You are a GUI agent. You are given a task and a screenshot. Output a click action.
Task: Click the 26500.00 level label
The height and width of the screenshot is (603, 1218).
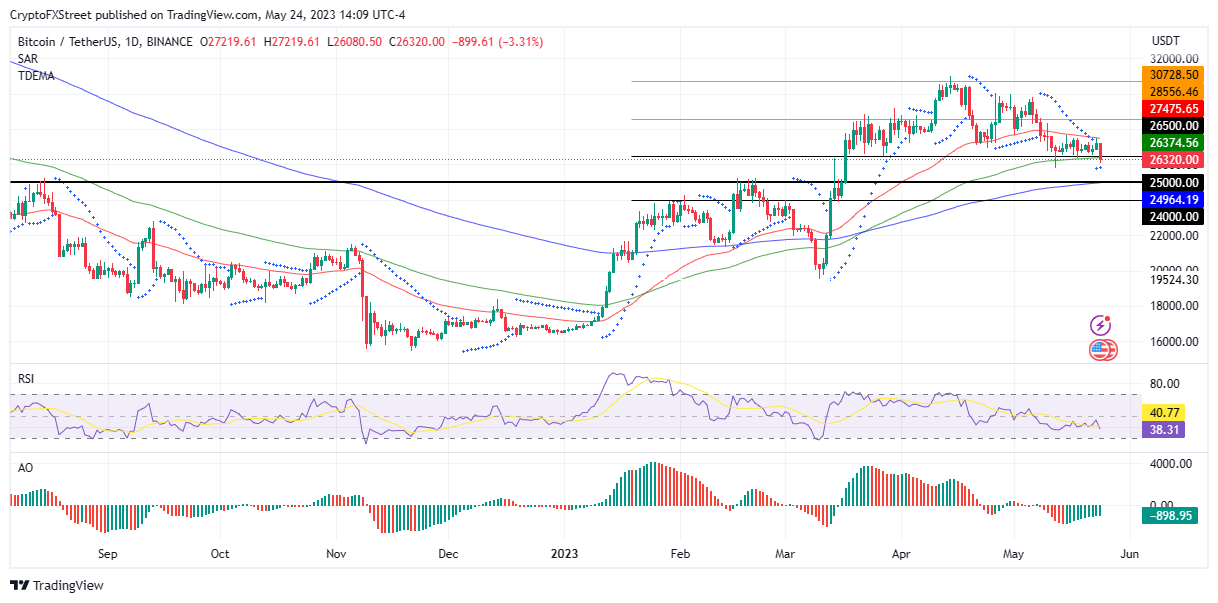[1174, 126]
